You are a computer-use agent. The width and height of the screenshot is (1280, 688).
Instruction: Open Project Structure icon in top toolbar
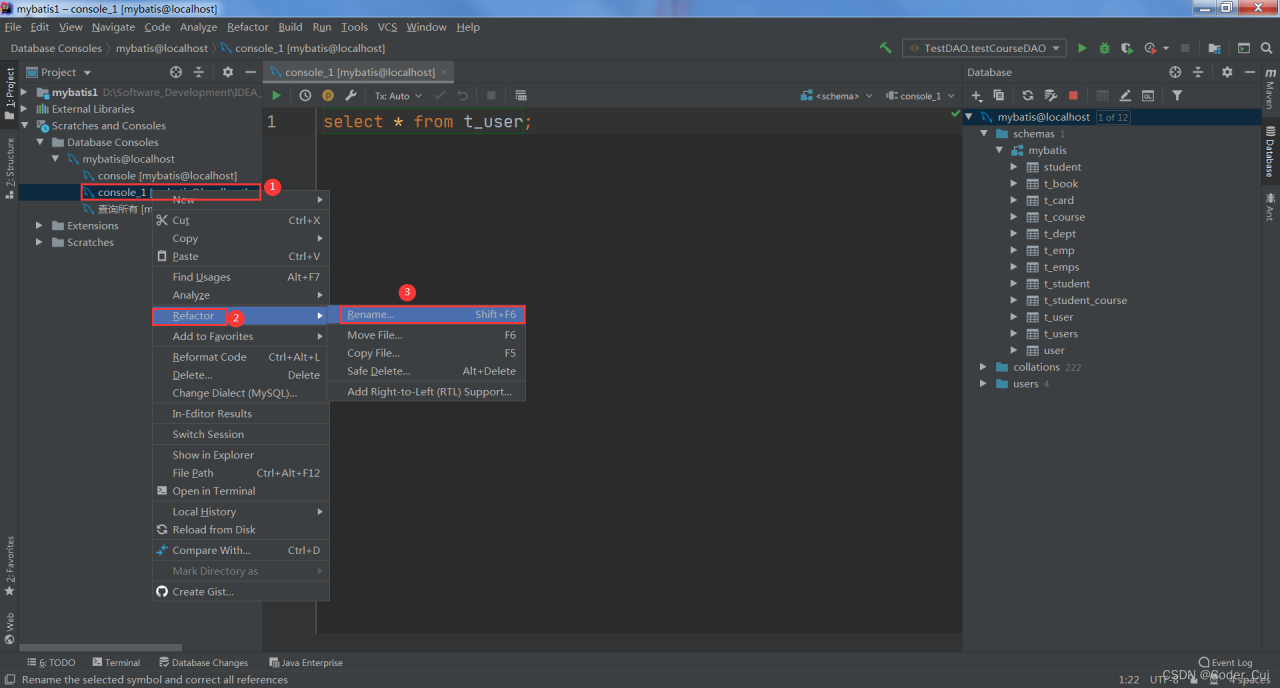point(1214,48)
